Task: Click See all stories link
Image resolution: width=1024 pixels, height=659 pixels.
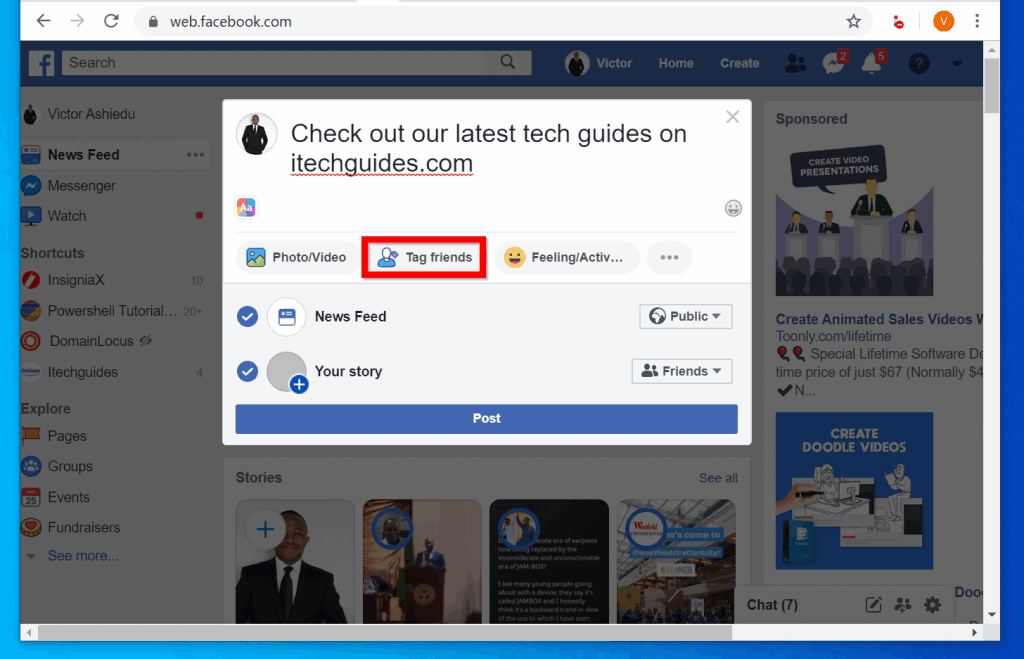Action: point(718,478)
